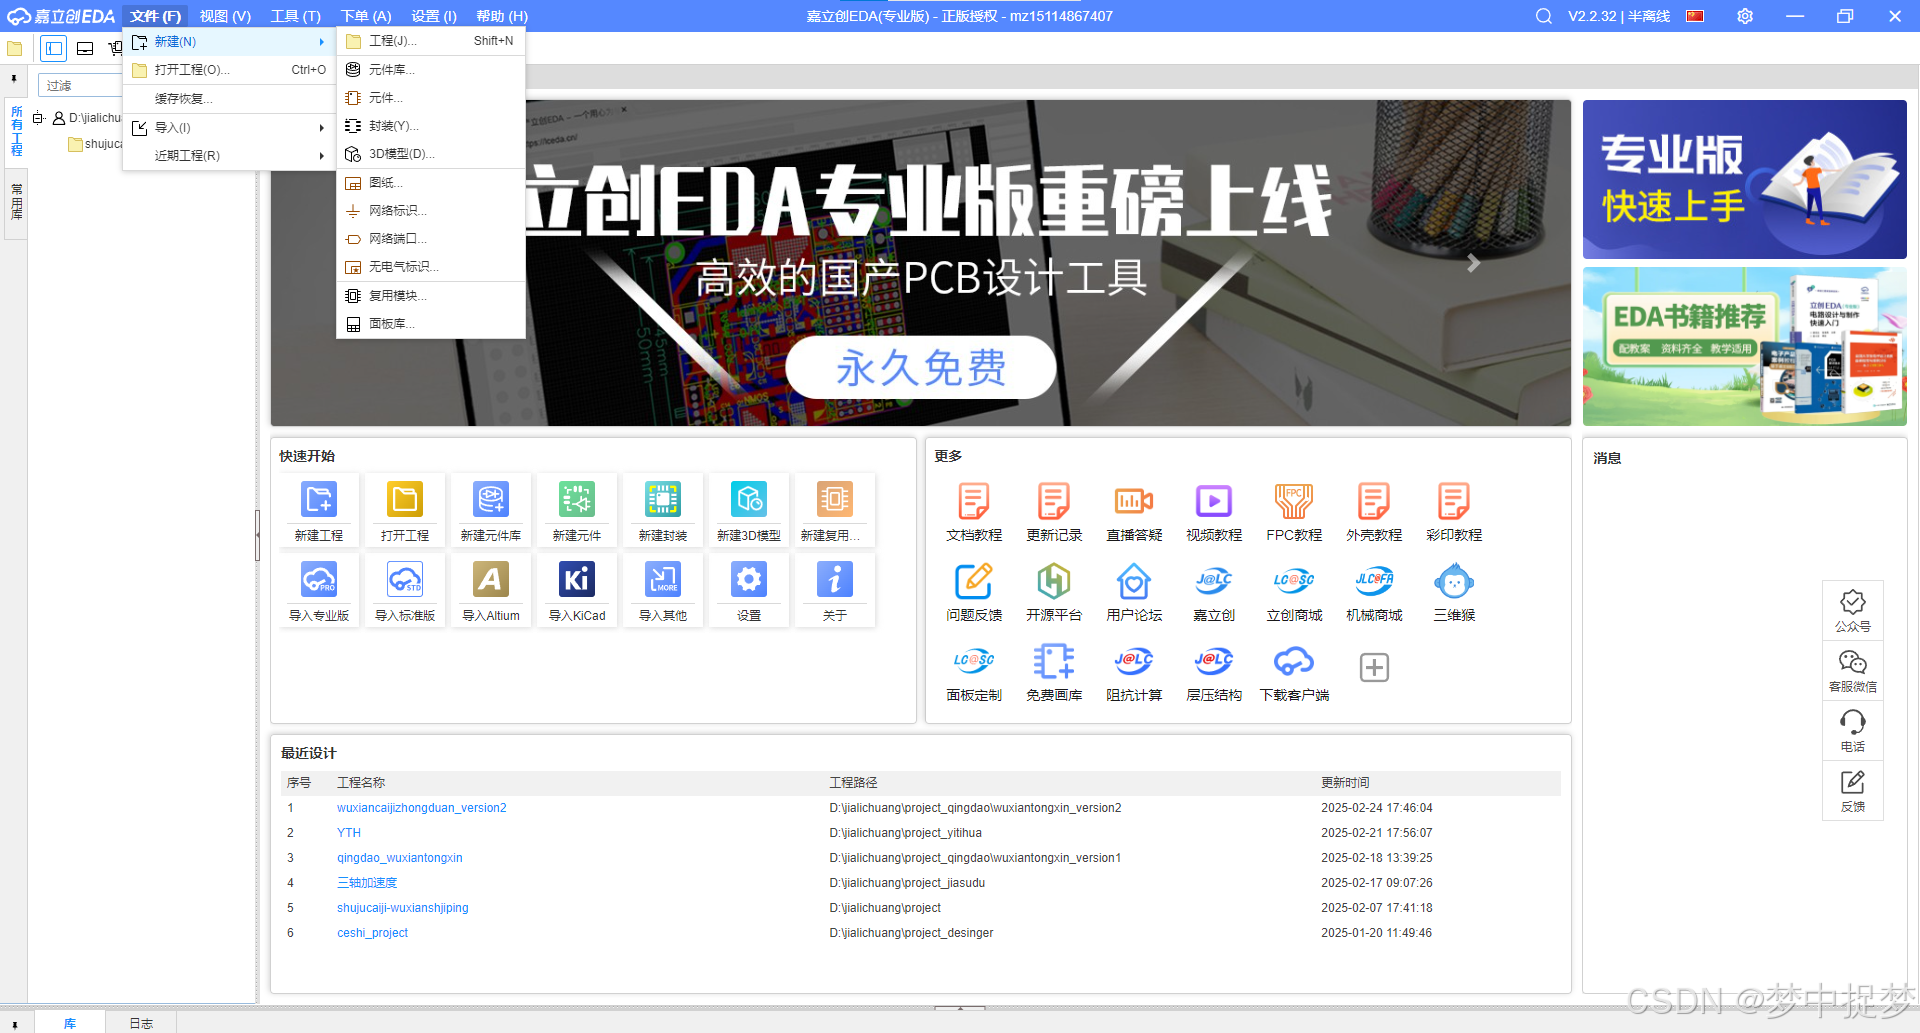Open the 开源平台 icon
Image resolution: width=1920 pixels, height=1033 pixels.
tap(1054, 581)
